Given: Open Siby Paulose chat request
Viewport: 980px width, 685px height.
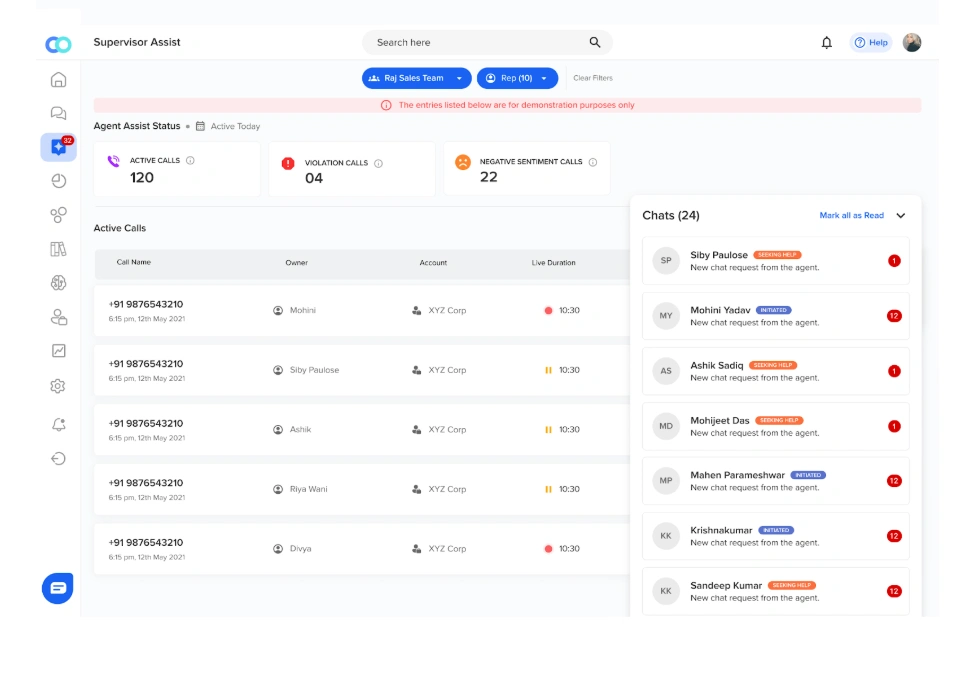Looking at the screenshot, I should (776, 261).
